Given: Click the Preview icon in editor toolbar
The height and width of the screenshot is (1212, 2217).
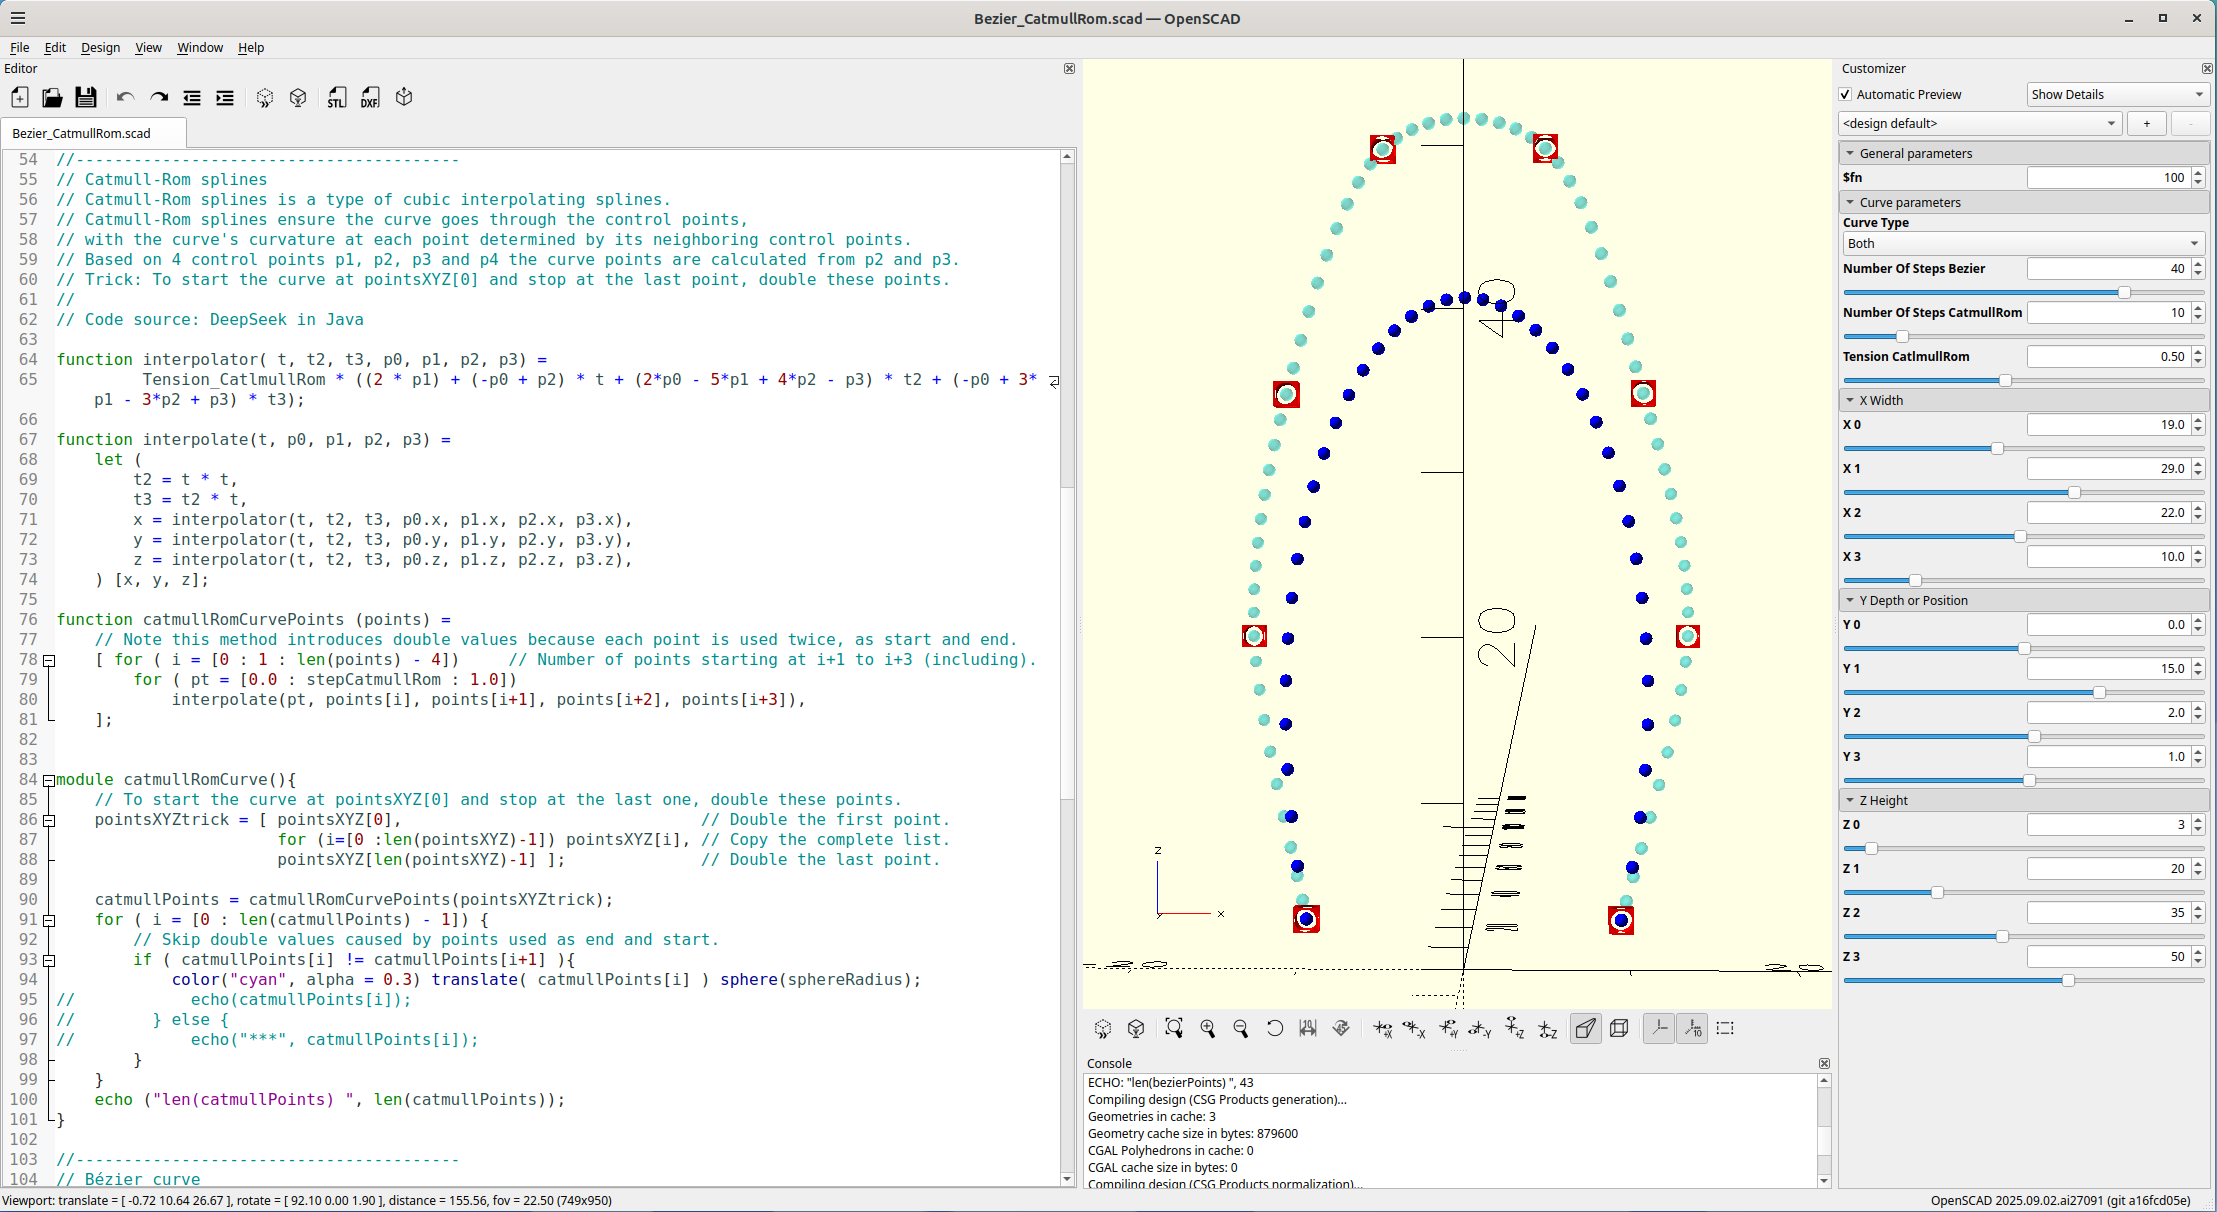Looking at the screenshot, I should coord(265,97).
